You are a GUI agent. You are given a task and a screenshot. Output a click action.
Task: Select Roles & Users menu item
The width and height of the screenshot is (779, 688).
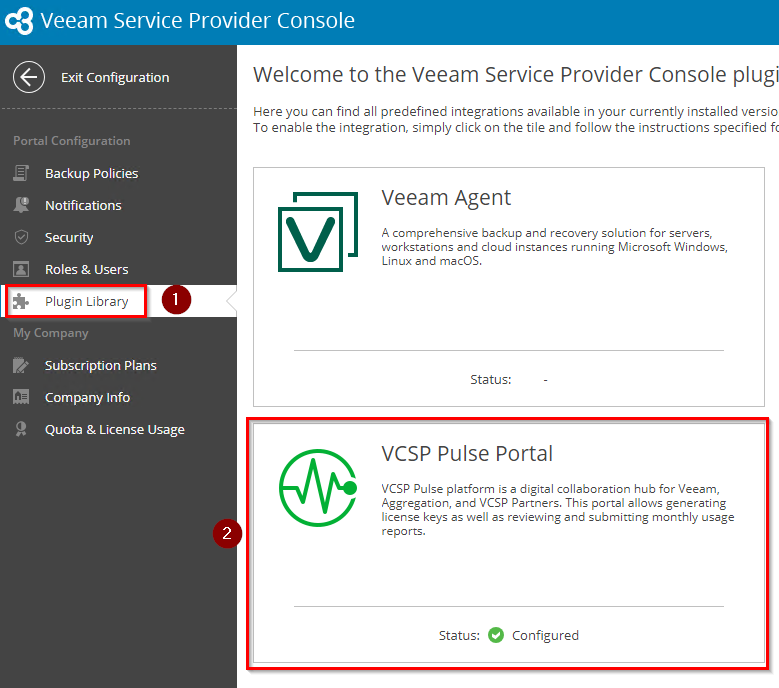[86, 269]
